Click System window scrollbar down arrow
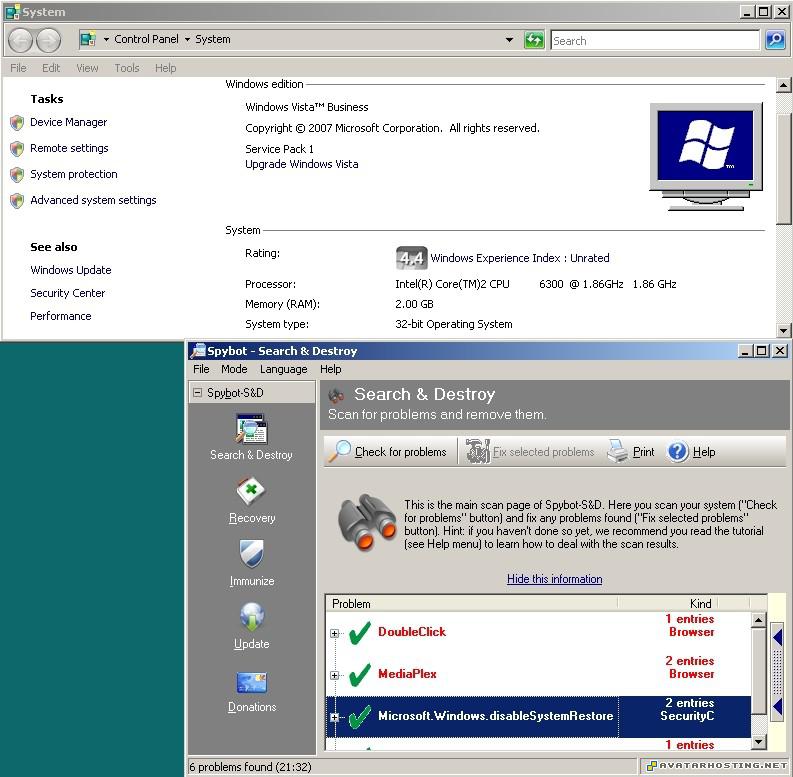This screenshot has width=793, height=777. point(783,330)
